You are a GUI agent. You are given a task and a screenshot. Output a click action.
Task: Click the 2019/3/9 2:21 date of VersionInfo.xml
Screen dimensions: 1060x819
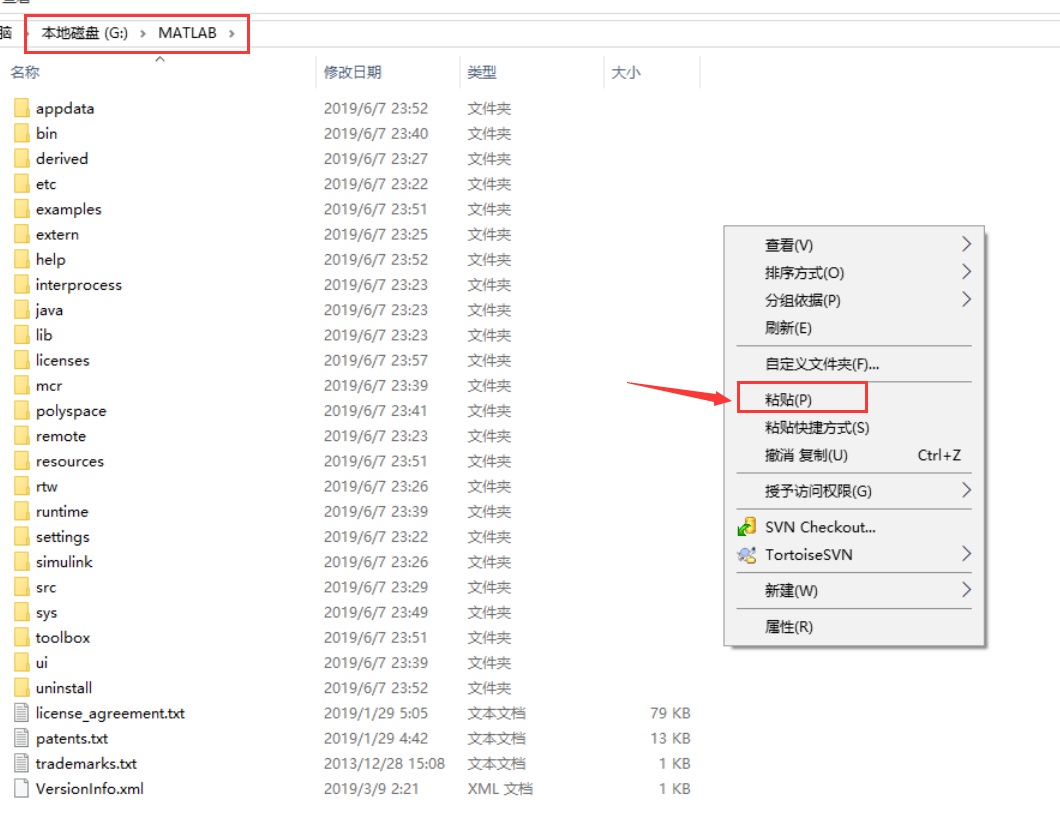click(370, 789)
